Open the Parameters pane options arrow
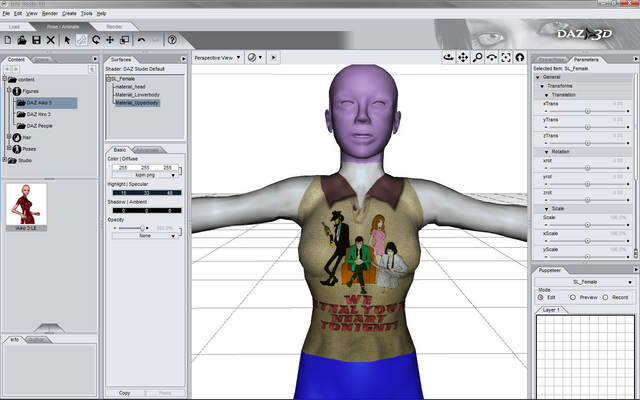This screenshot has width=640, height=400. tap(636, 59)
